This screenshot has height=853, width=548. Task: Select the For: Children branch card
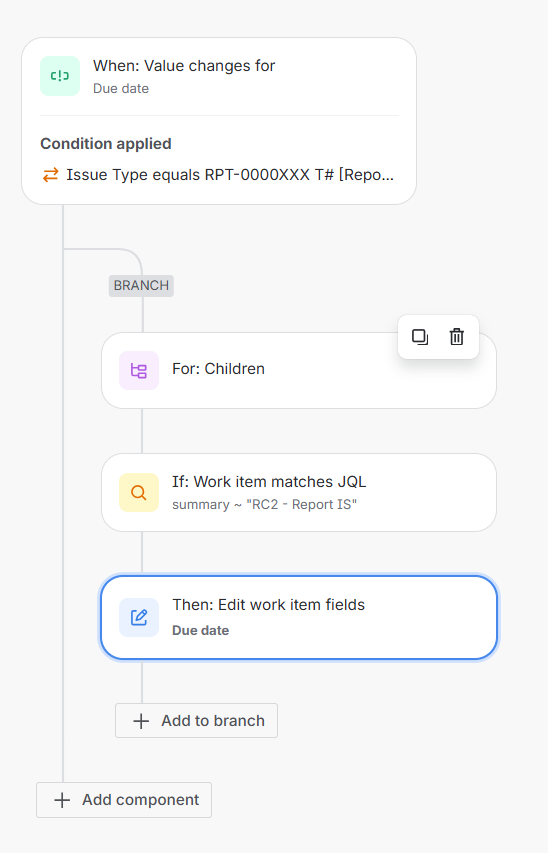pyautogui.click(x=299, y=370)
